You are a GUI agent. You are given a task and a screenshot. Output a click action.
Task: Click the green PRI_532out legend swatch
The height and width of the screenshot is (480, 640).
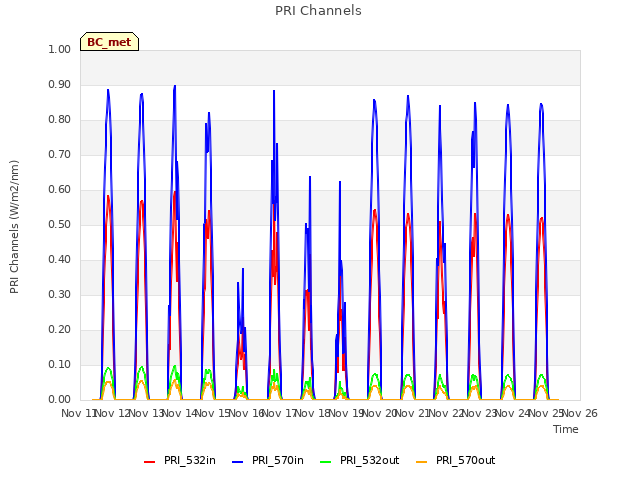(326, 461)
